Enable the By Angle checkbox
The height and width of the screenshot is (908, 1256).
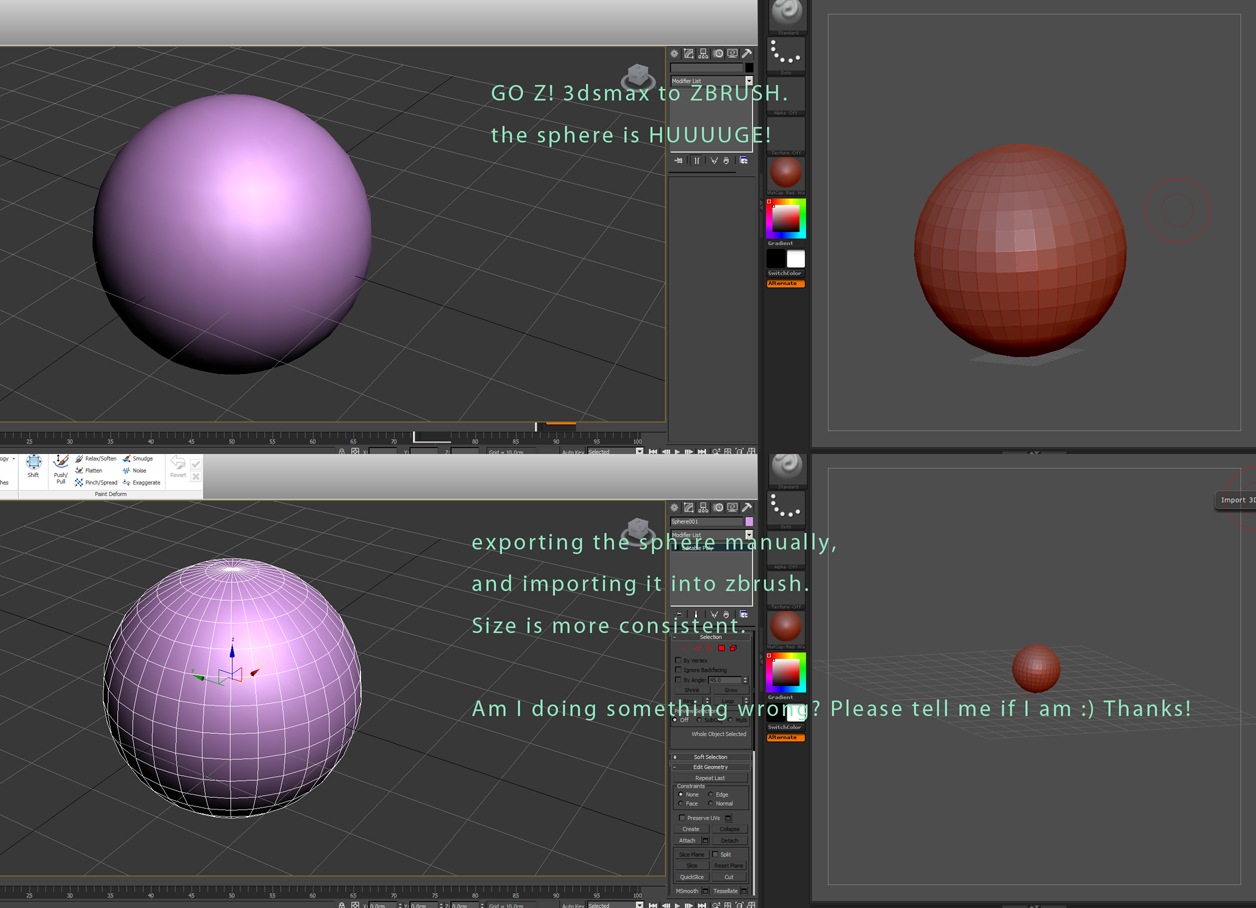pos(679,680)
